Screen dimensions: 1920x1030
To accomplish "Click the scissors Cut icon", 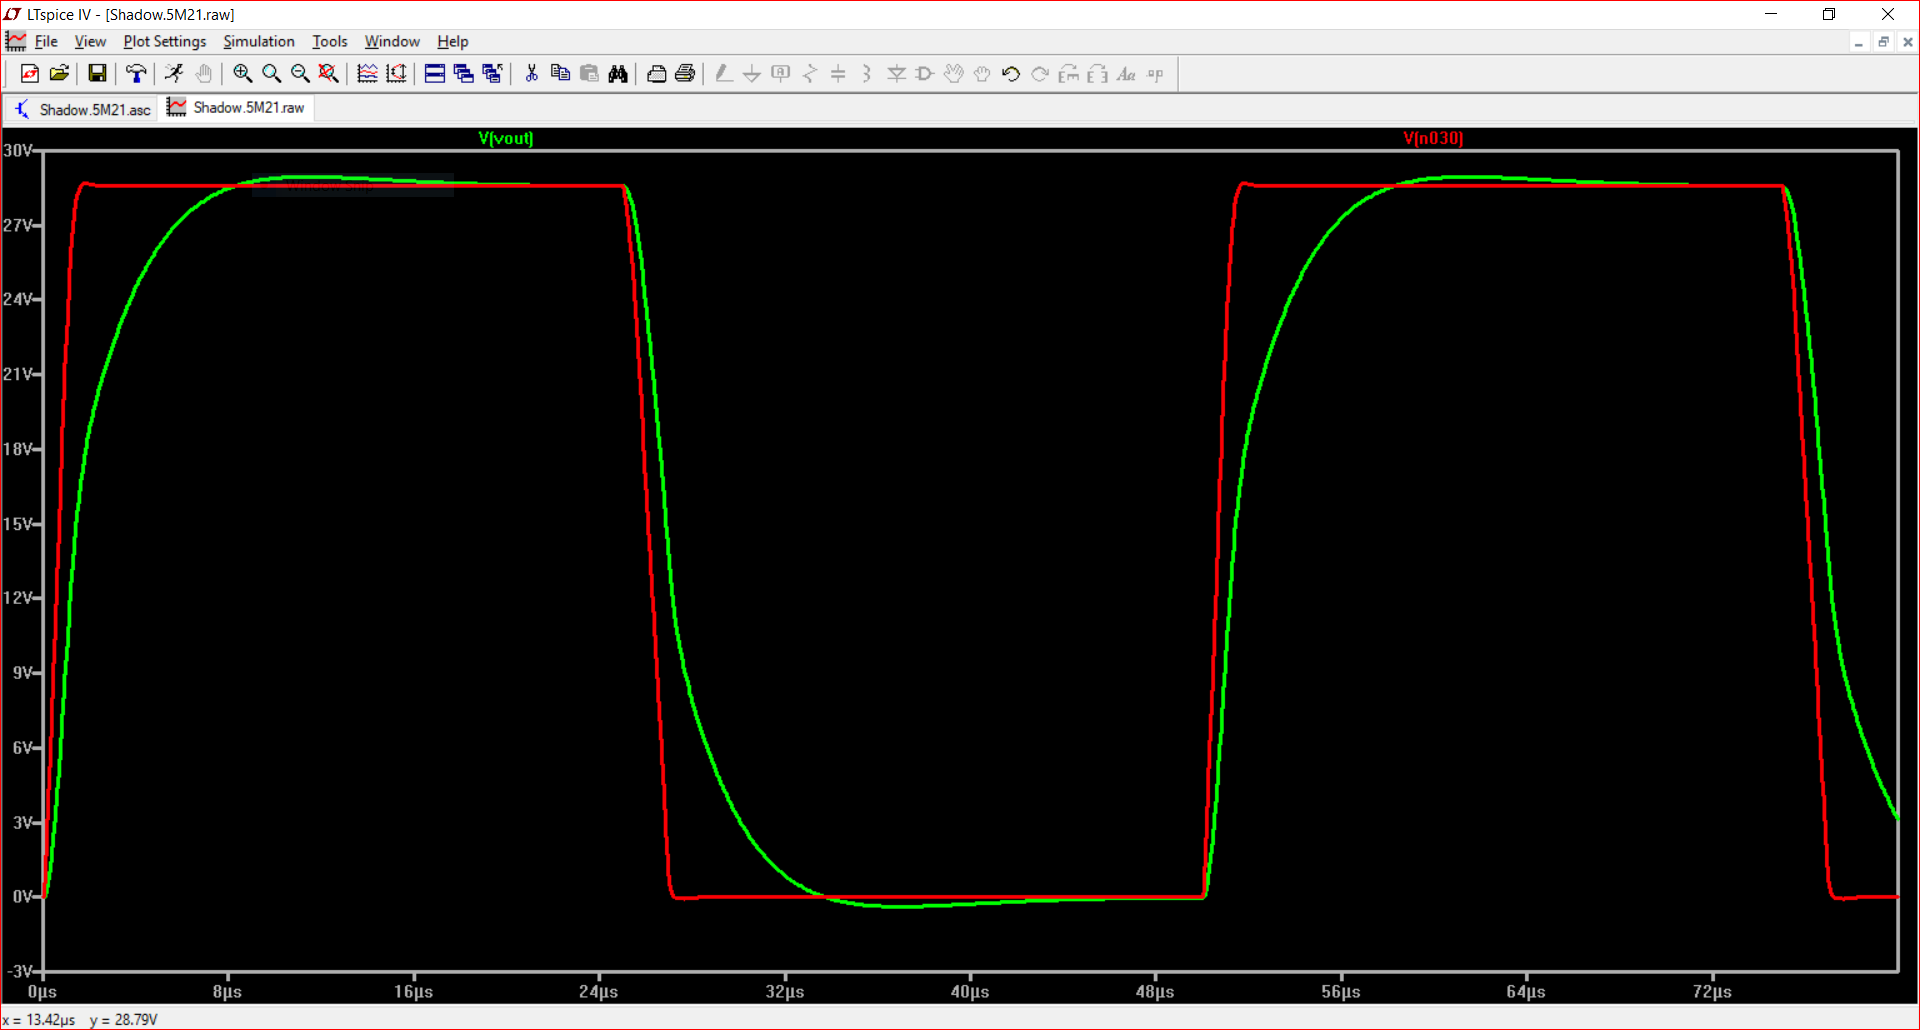I will click(531, 73).
